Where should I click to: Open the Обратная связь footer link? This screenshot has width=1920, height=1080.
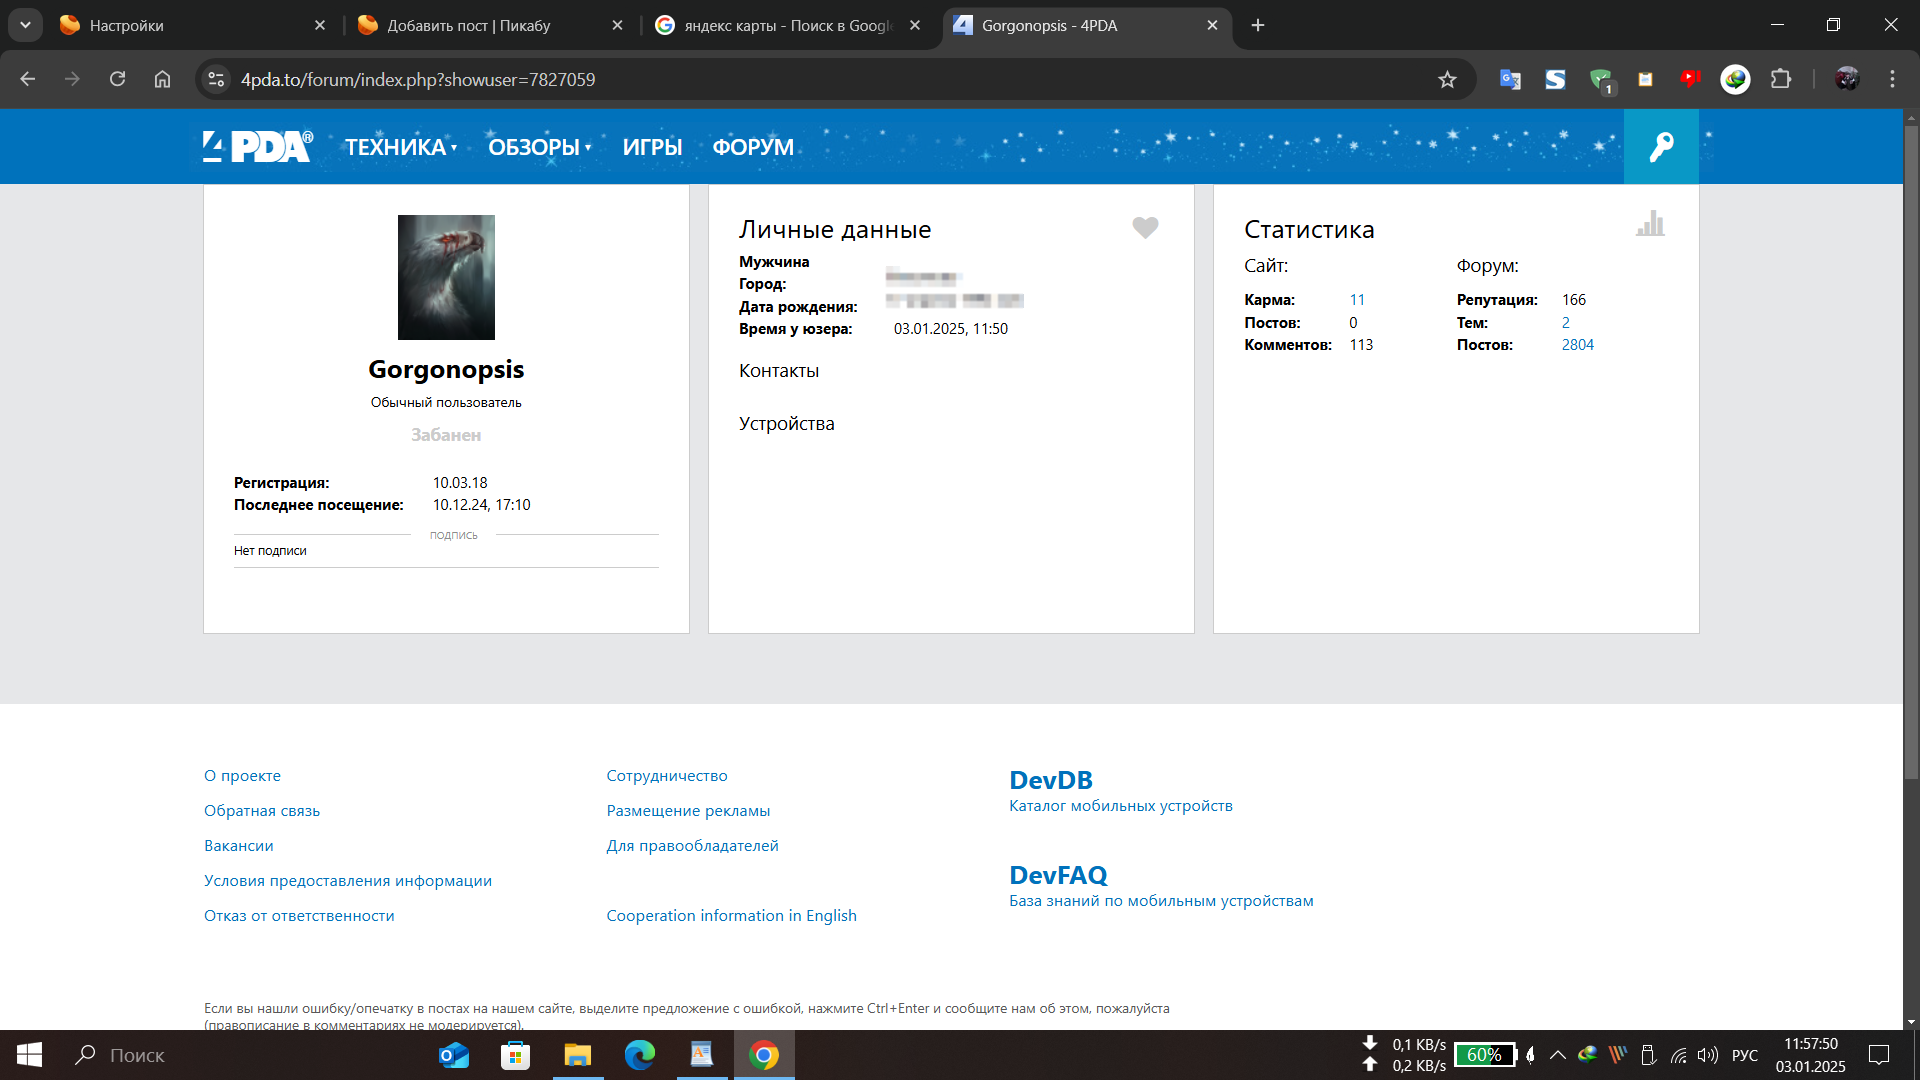262,811
